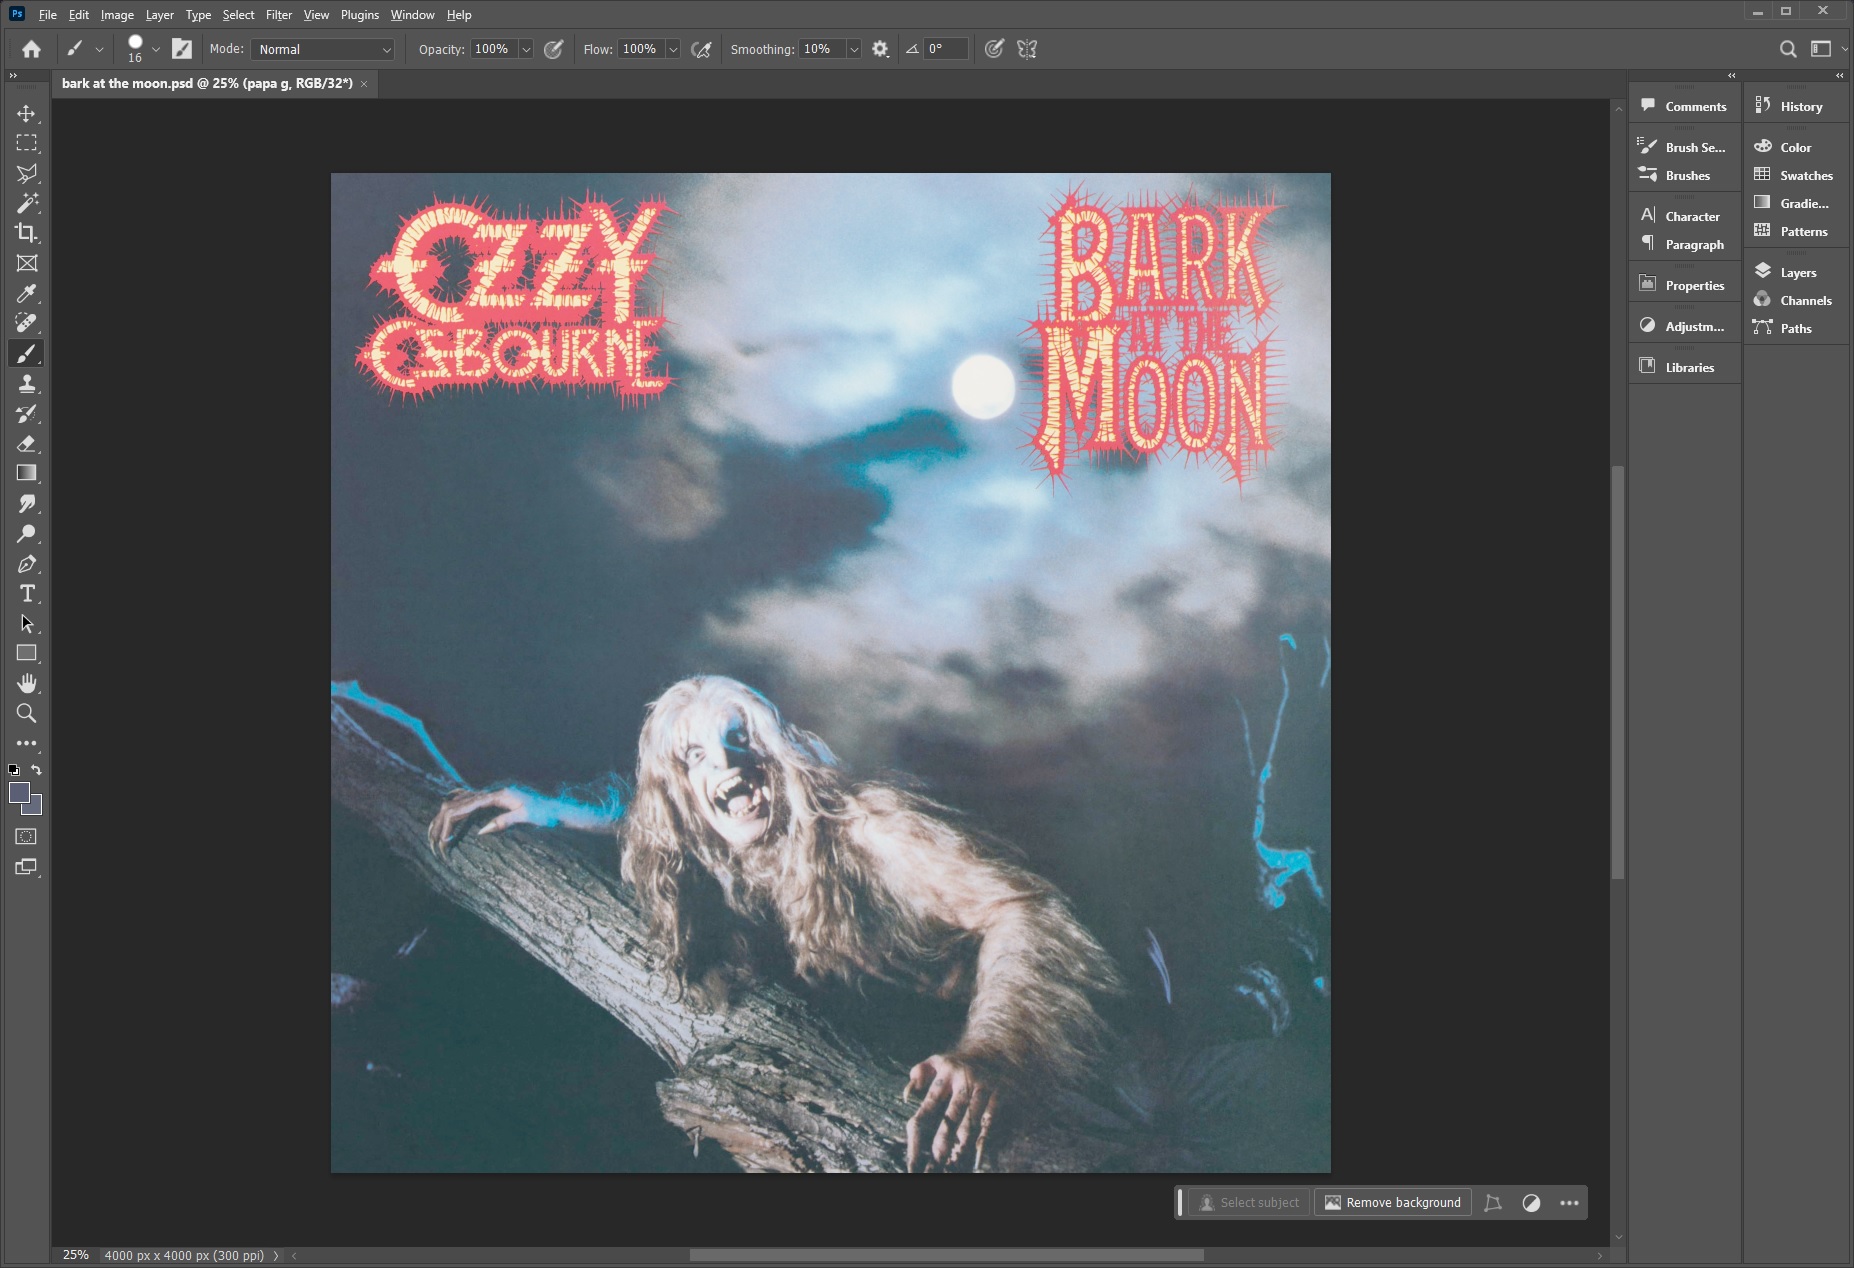Image resolution: width=1854 pixels, height=1268 pixels.
Task: Open the Opacity slider dropdown arrow
Action: pos(526,49)
